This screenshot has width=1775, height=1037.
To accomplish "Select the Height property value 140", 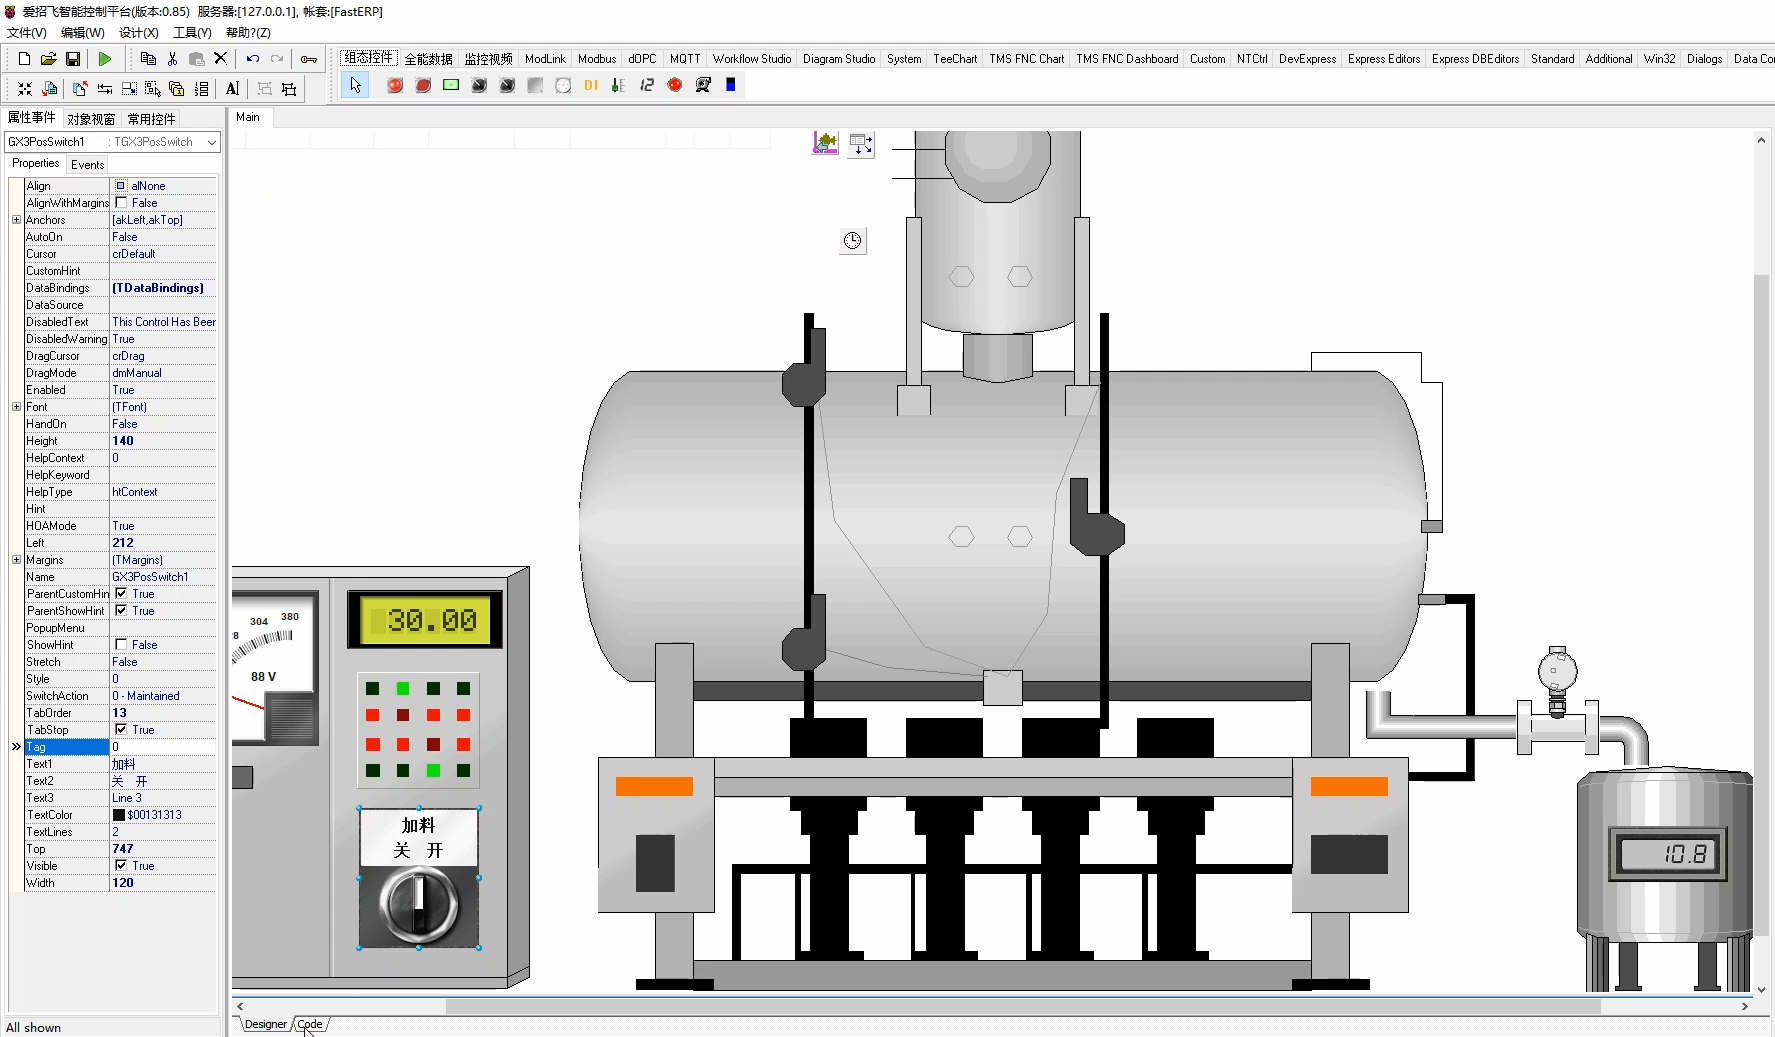I will coord(163,440).
